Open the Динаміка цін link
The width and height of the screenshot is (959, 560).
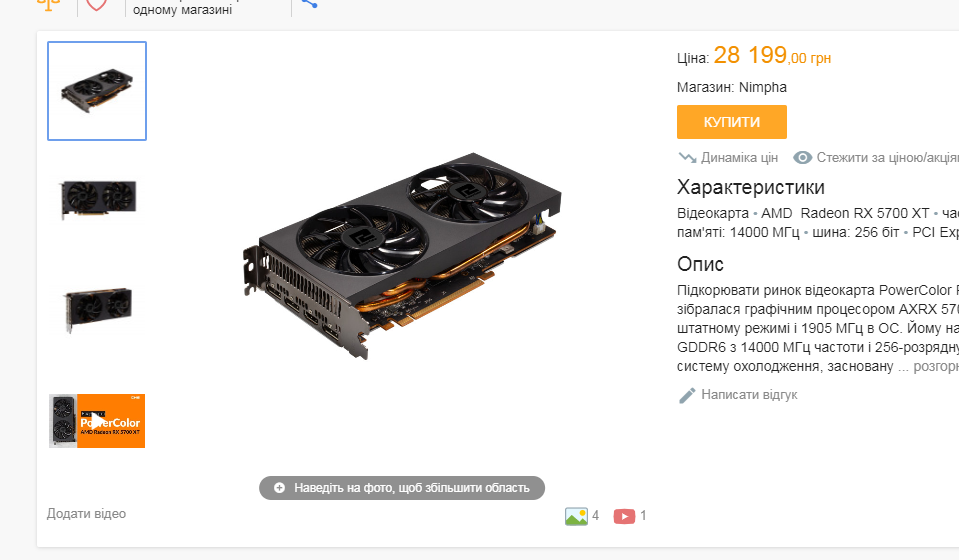click(x=739, y=158)
